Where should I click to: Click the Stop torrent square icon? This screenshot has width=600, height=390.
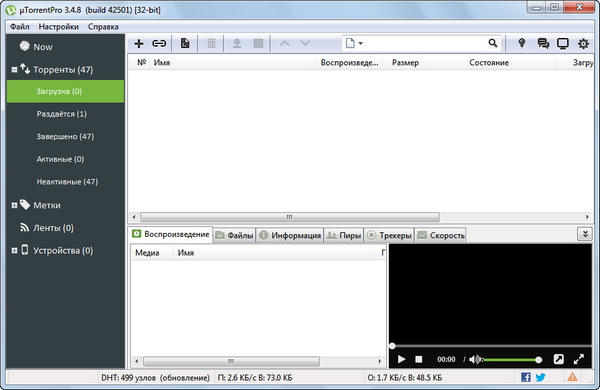pos(259,43)
